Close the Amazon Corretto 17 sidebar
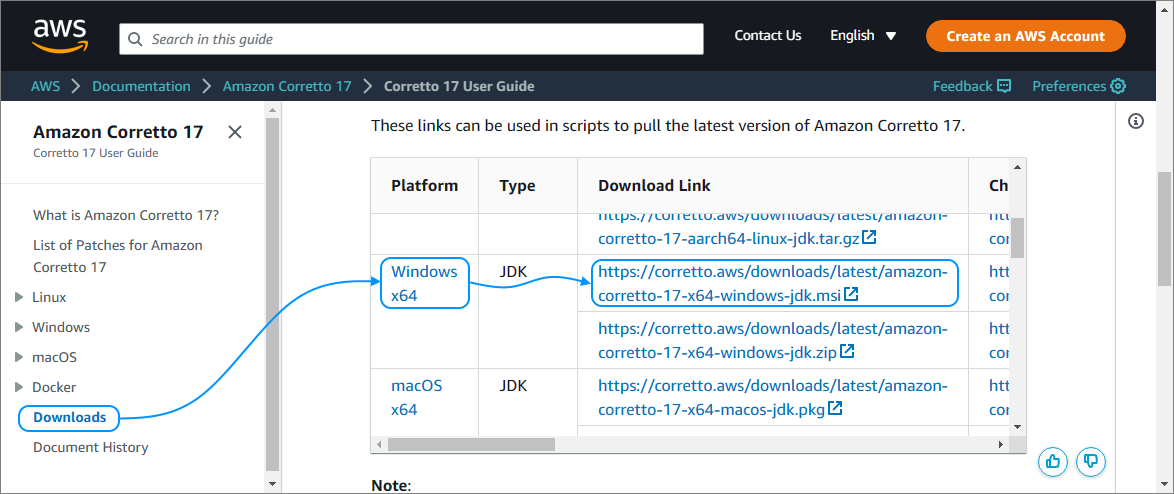This screenshot has width=1174, height=494. coord(234,132)
